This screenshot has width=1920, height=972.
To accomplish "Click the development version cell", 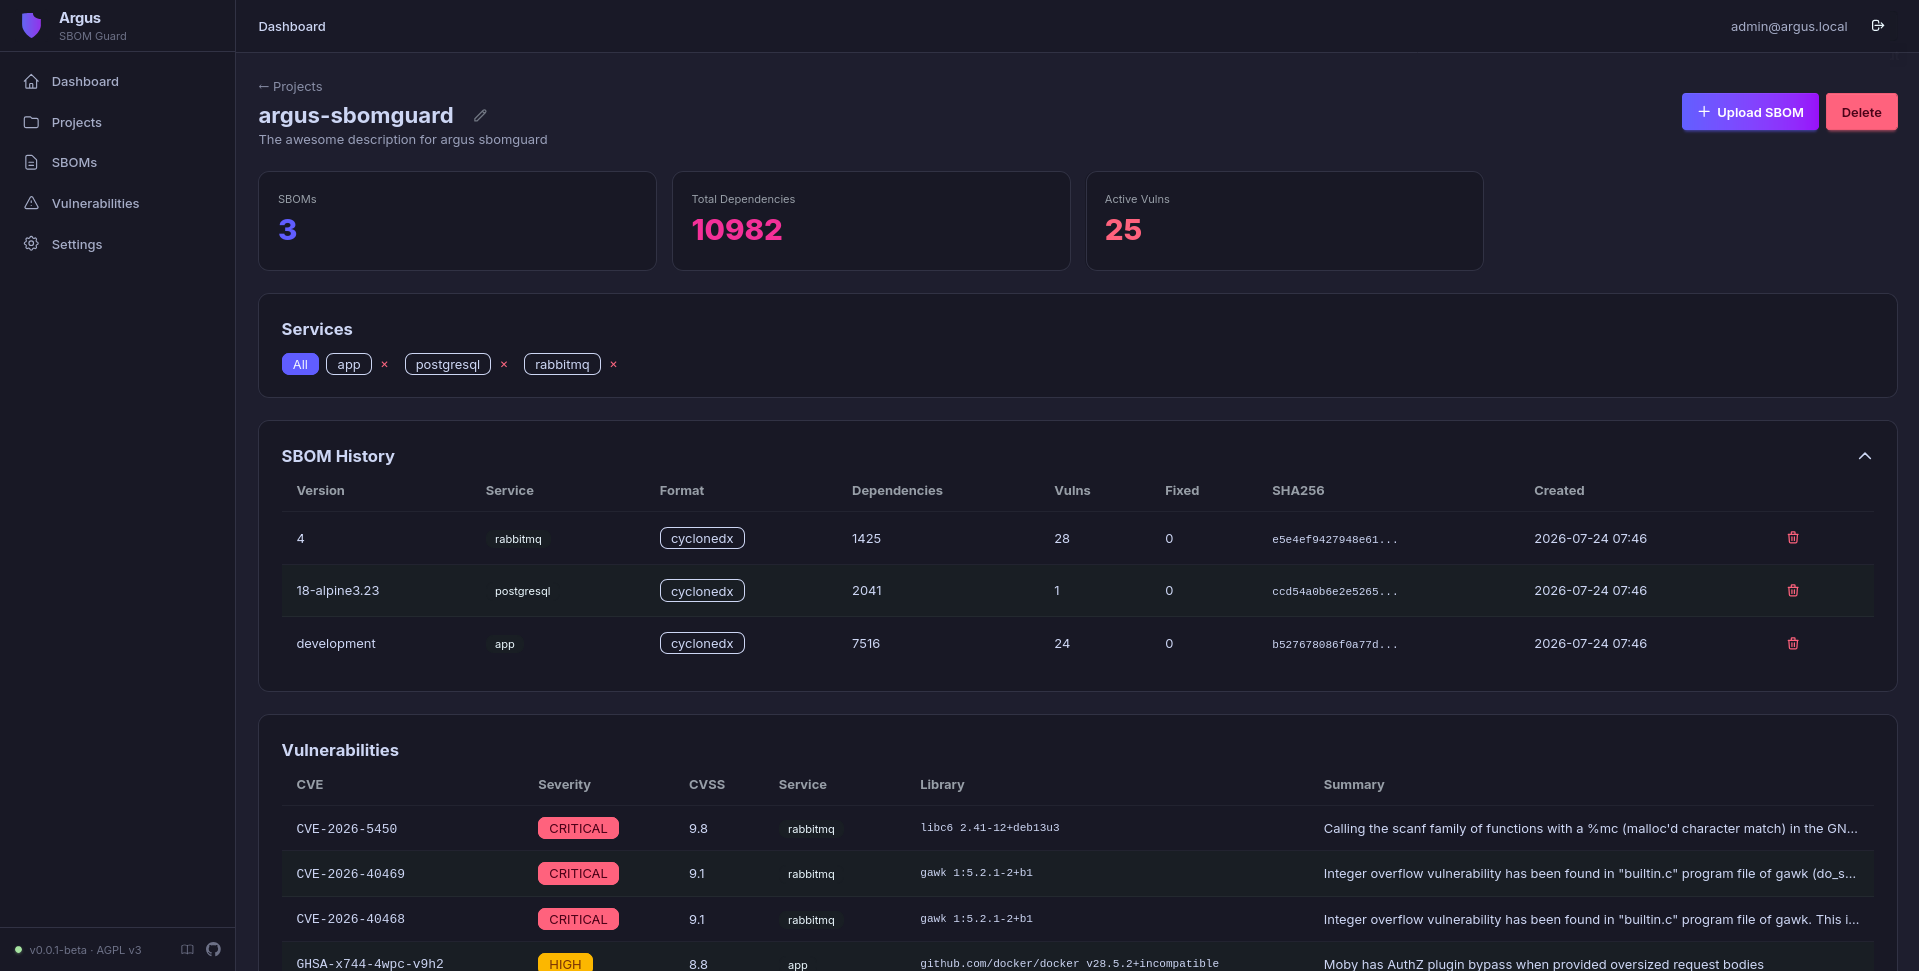I will (336, 644).
